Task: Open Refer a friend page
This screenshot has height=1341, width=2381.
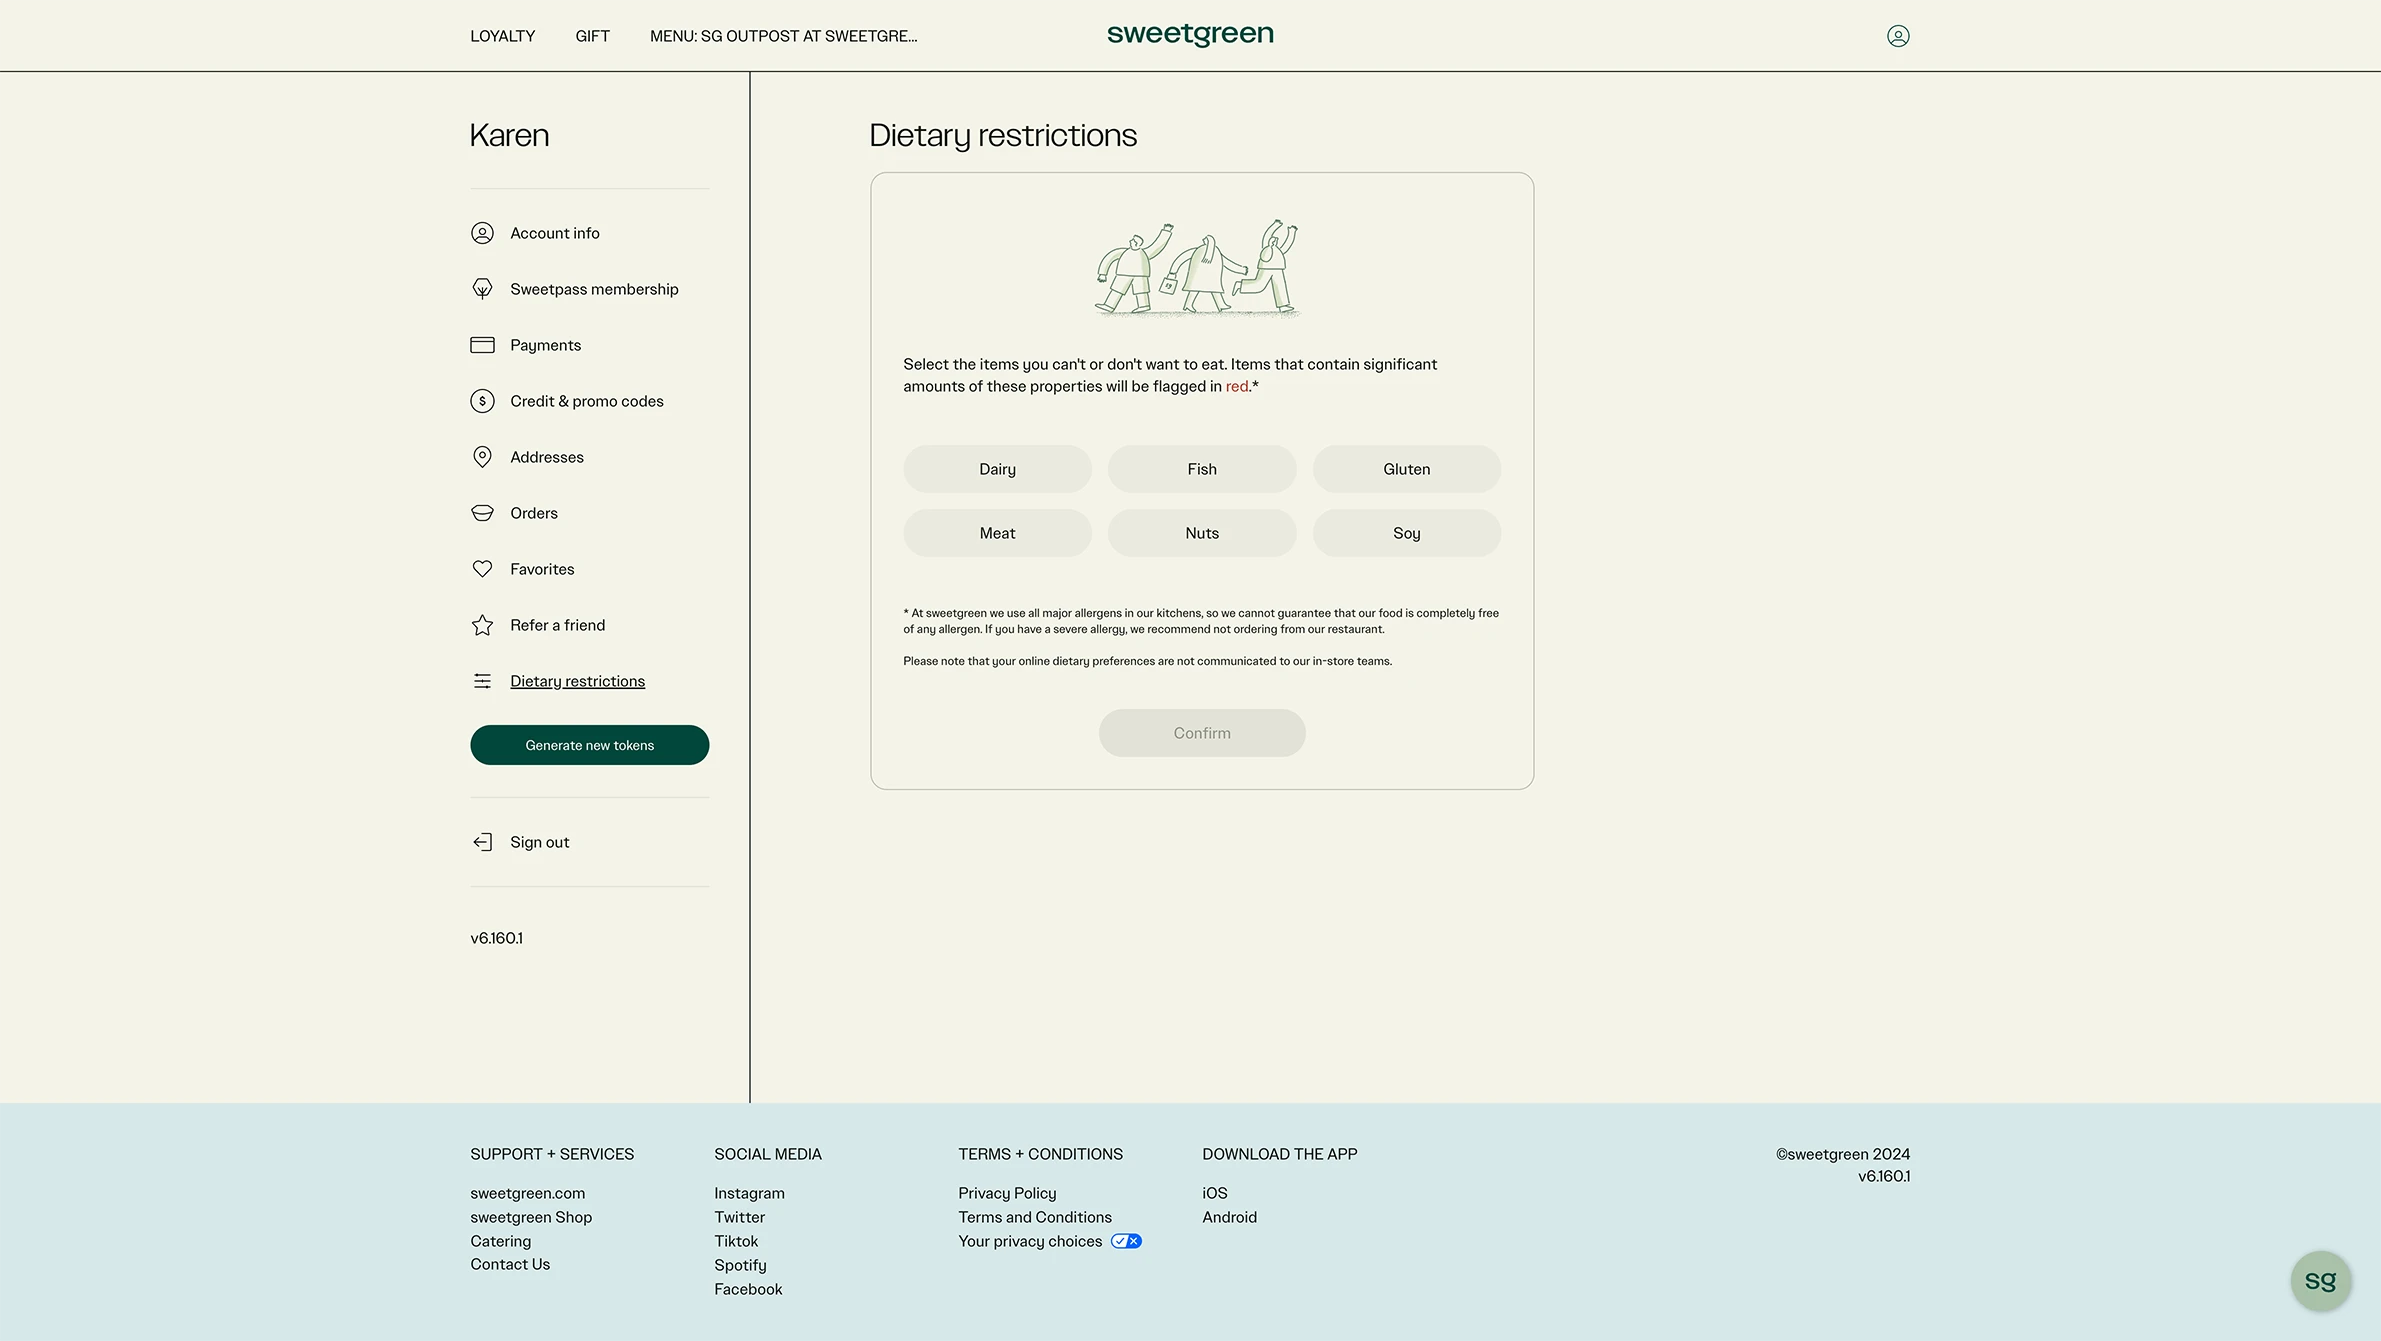Action: (x=557, y=625)
